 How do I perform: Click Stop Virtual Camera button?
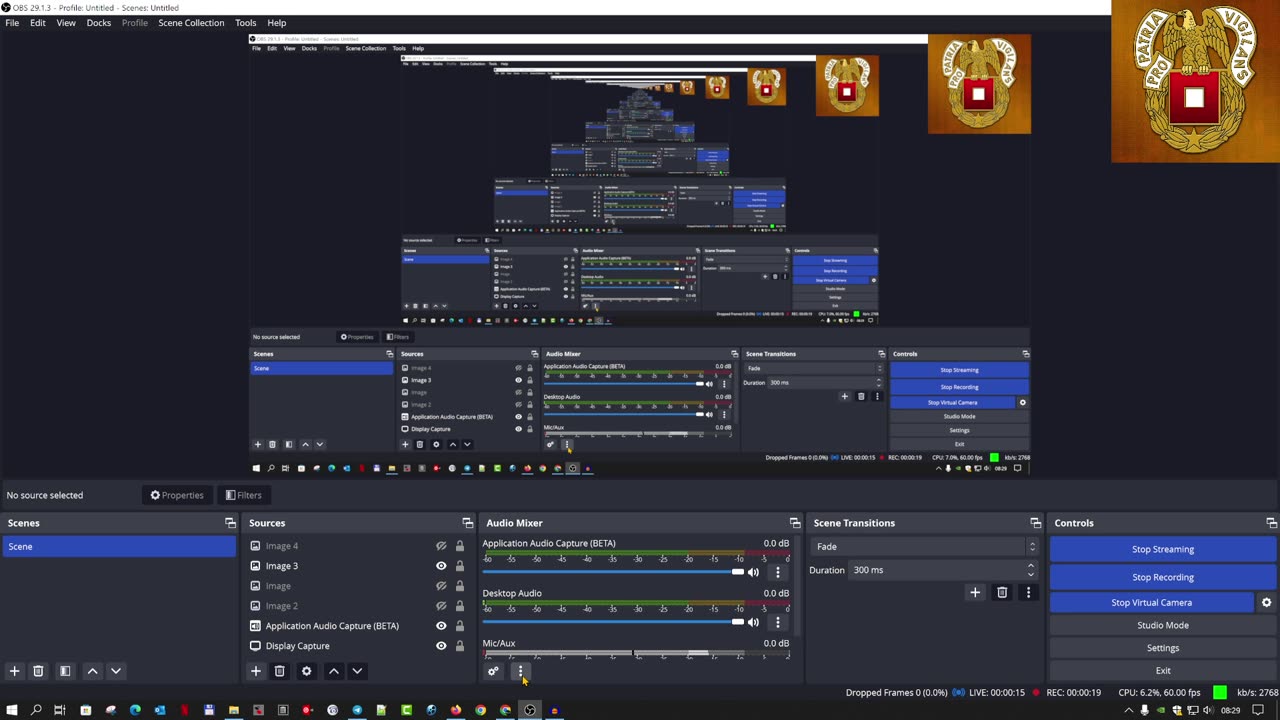(1151, 602)
